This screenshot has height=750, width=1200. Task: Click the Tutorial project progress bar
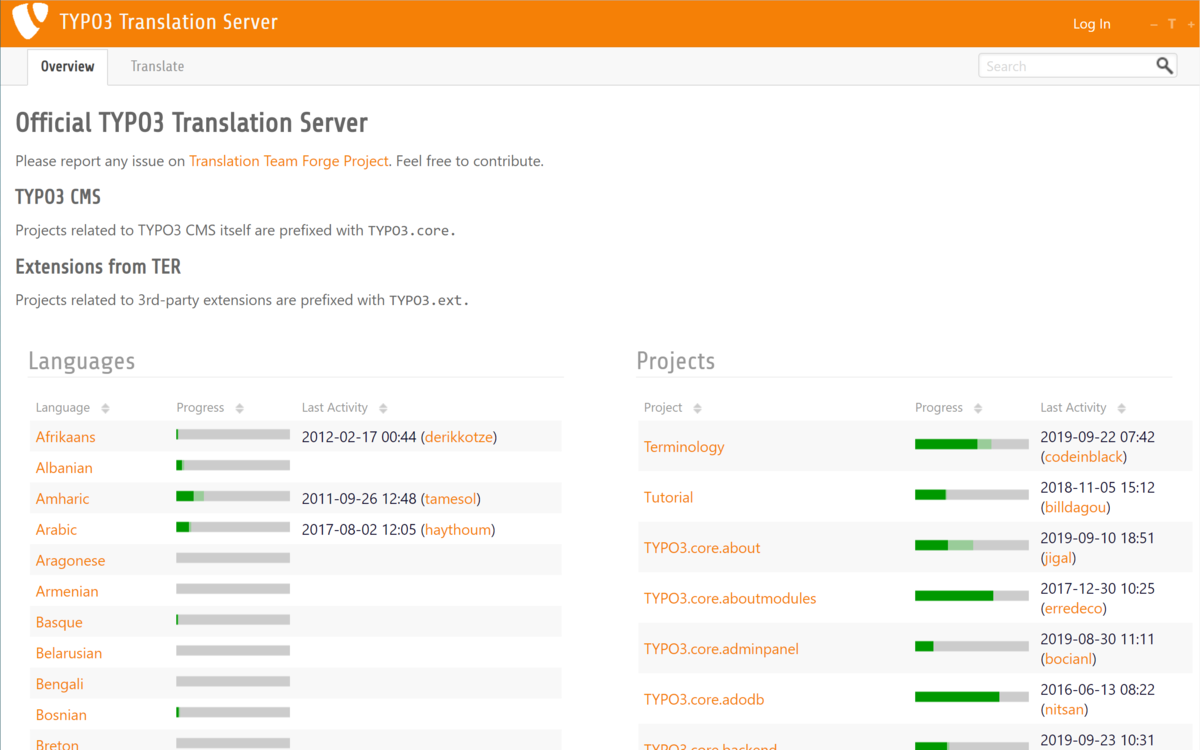(x=972, y=495)
